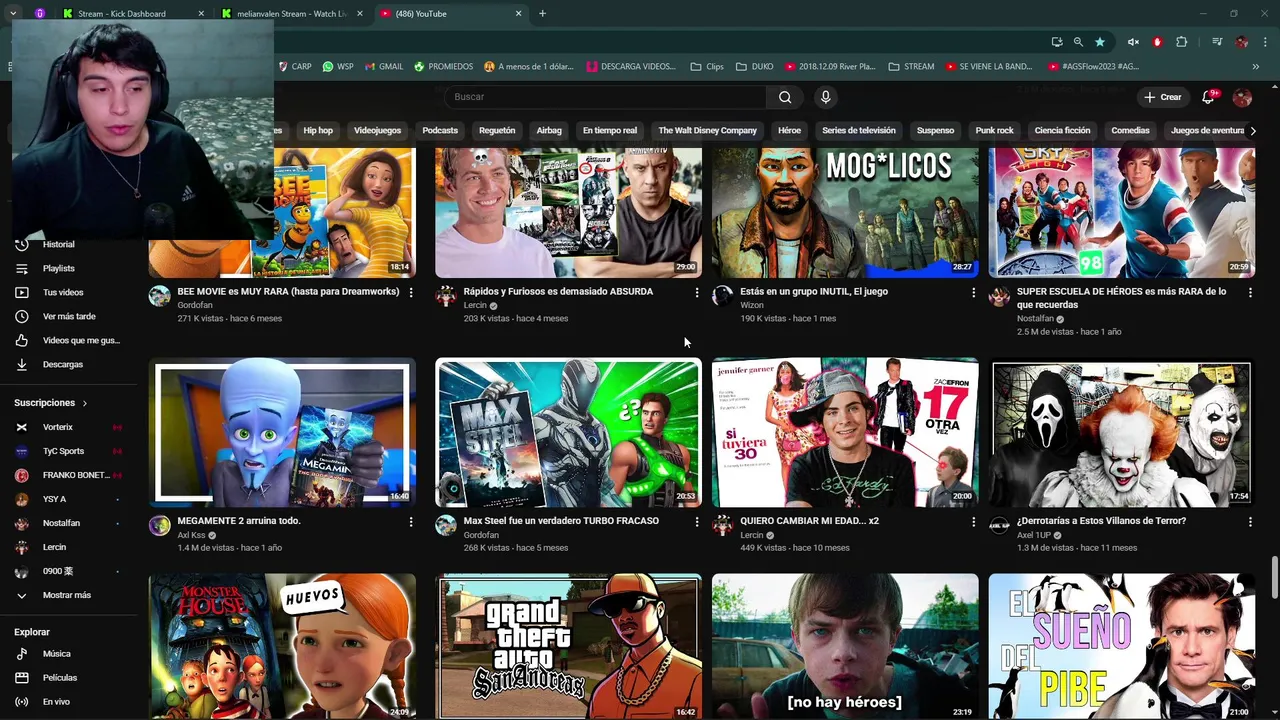Open the tab search dropdown arrow

pyautogui.click(x=13, y=13)
